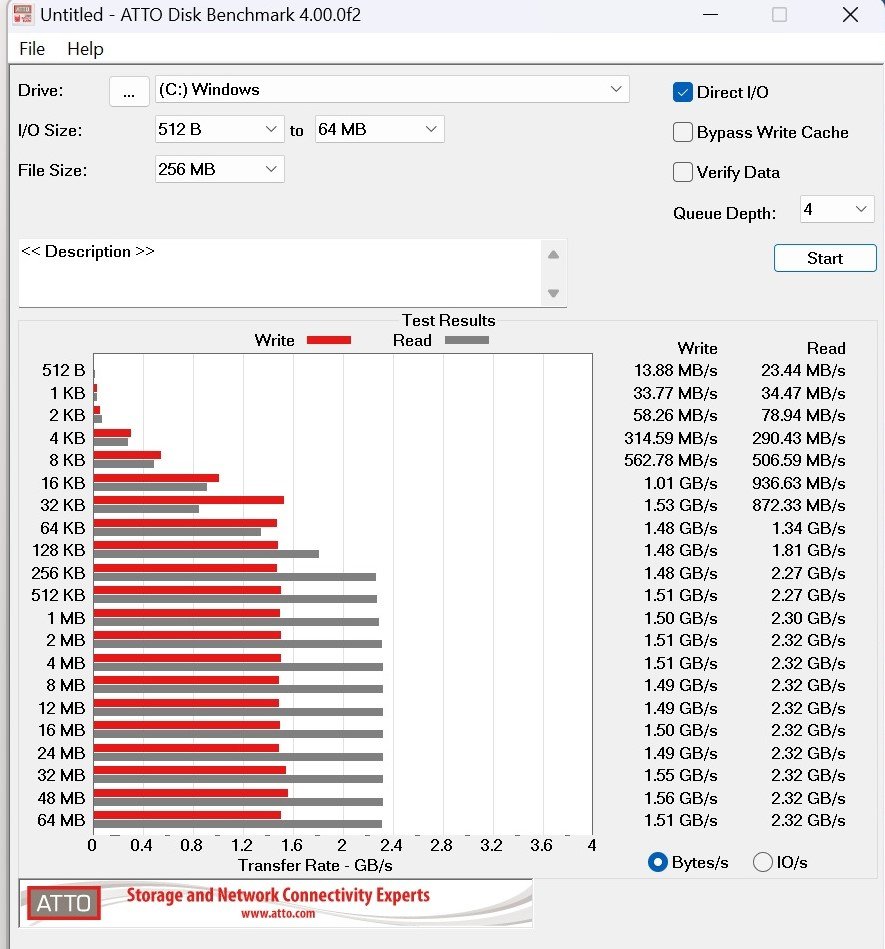885x949 pixels.
Task: Click the drive browse '...' button
Action: pos(129,92)
